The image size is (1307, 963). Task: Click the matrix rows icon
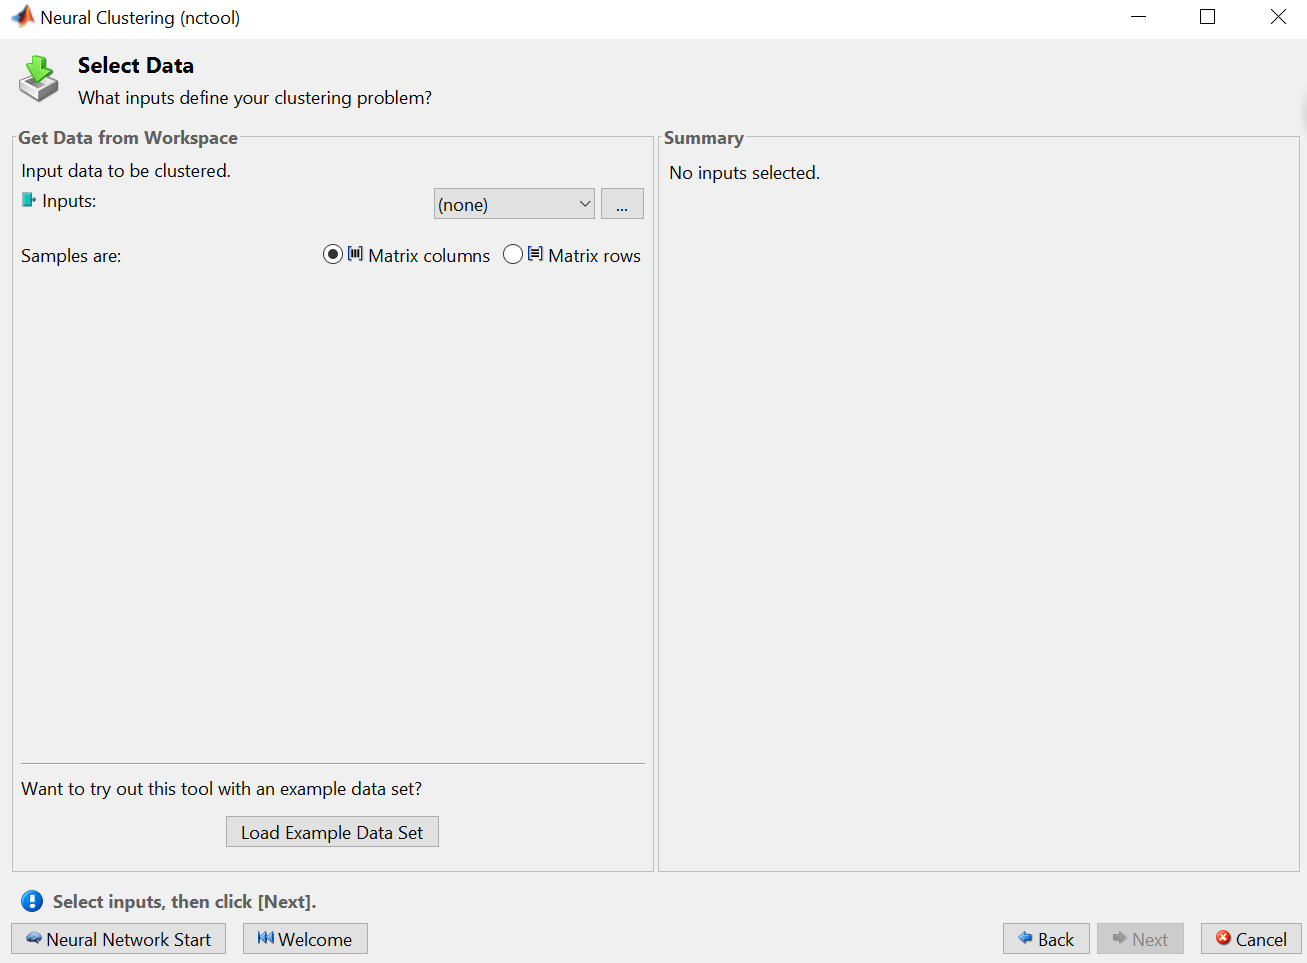pos(535,254)
